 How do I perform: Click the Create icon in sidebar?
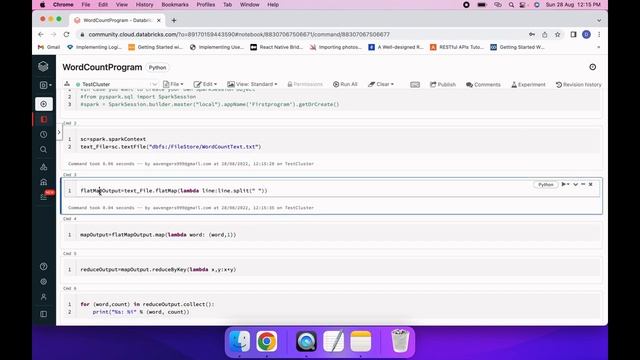coord(44,104)
